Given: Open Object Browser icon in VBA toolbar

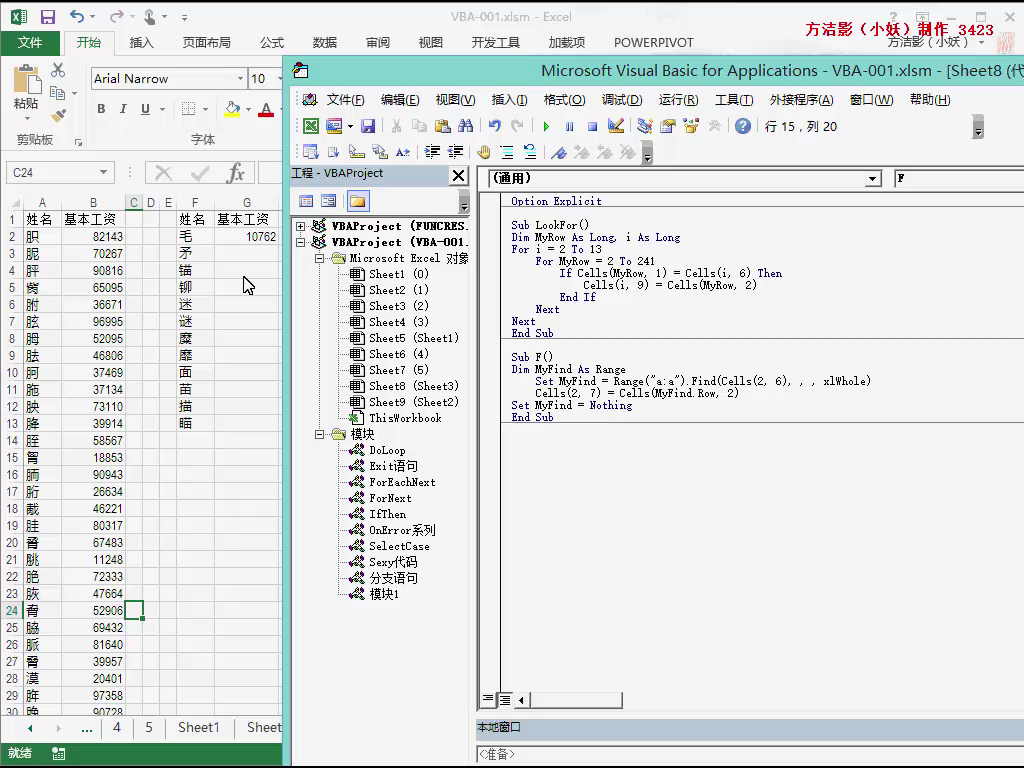Looking at the screenshot, I should [x=691, y=126].
